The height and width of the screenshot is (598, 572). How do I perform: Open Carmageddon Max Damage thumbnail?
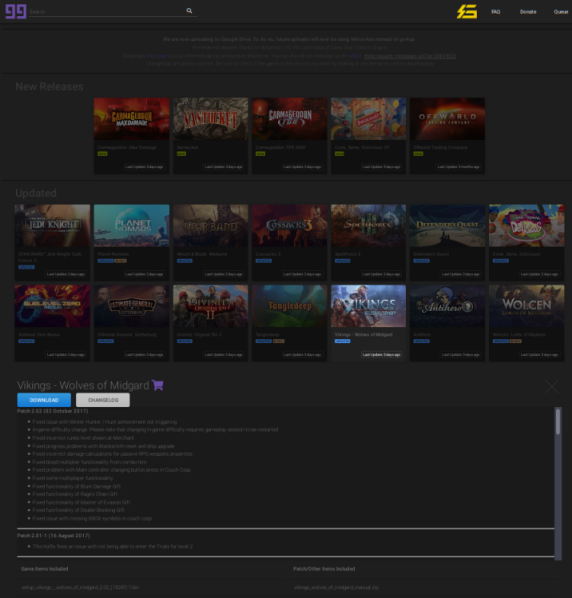[132, 119]
